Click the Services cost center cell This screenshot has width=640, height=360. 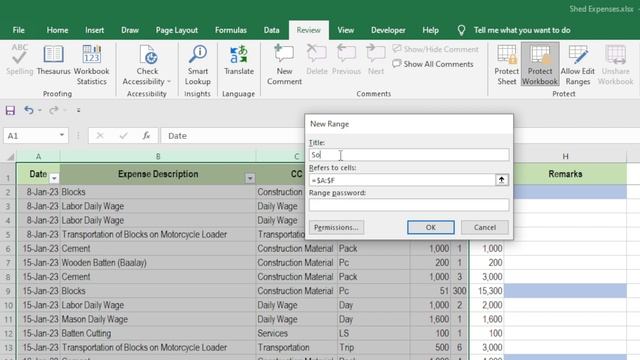(x=297, y=333)
